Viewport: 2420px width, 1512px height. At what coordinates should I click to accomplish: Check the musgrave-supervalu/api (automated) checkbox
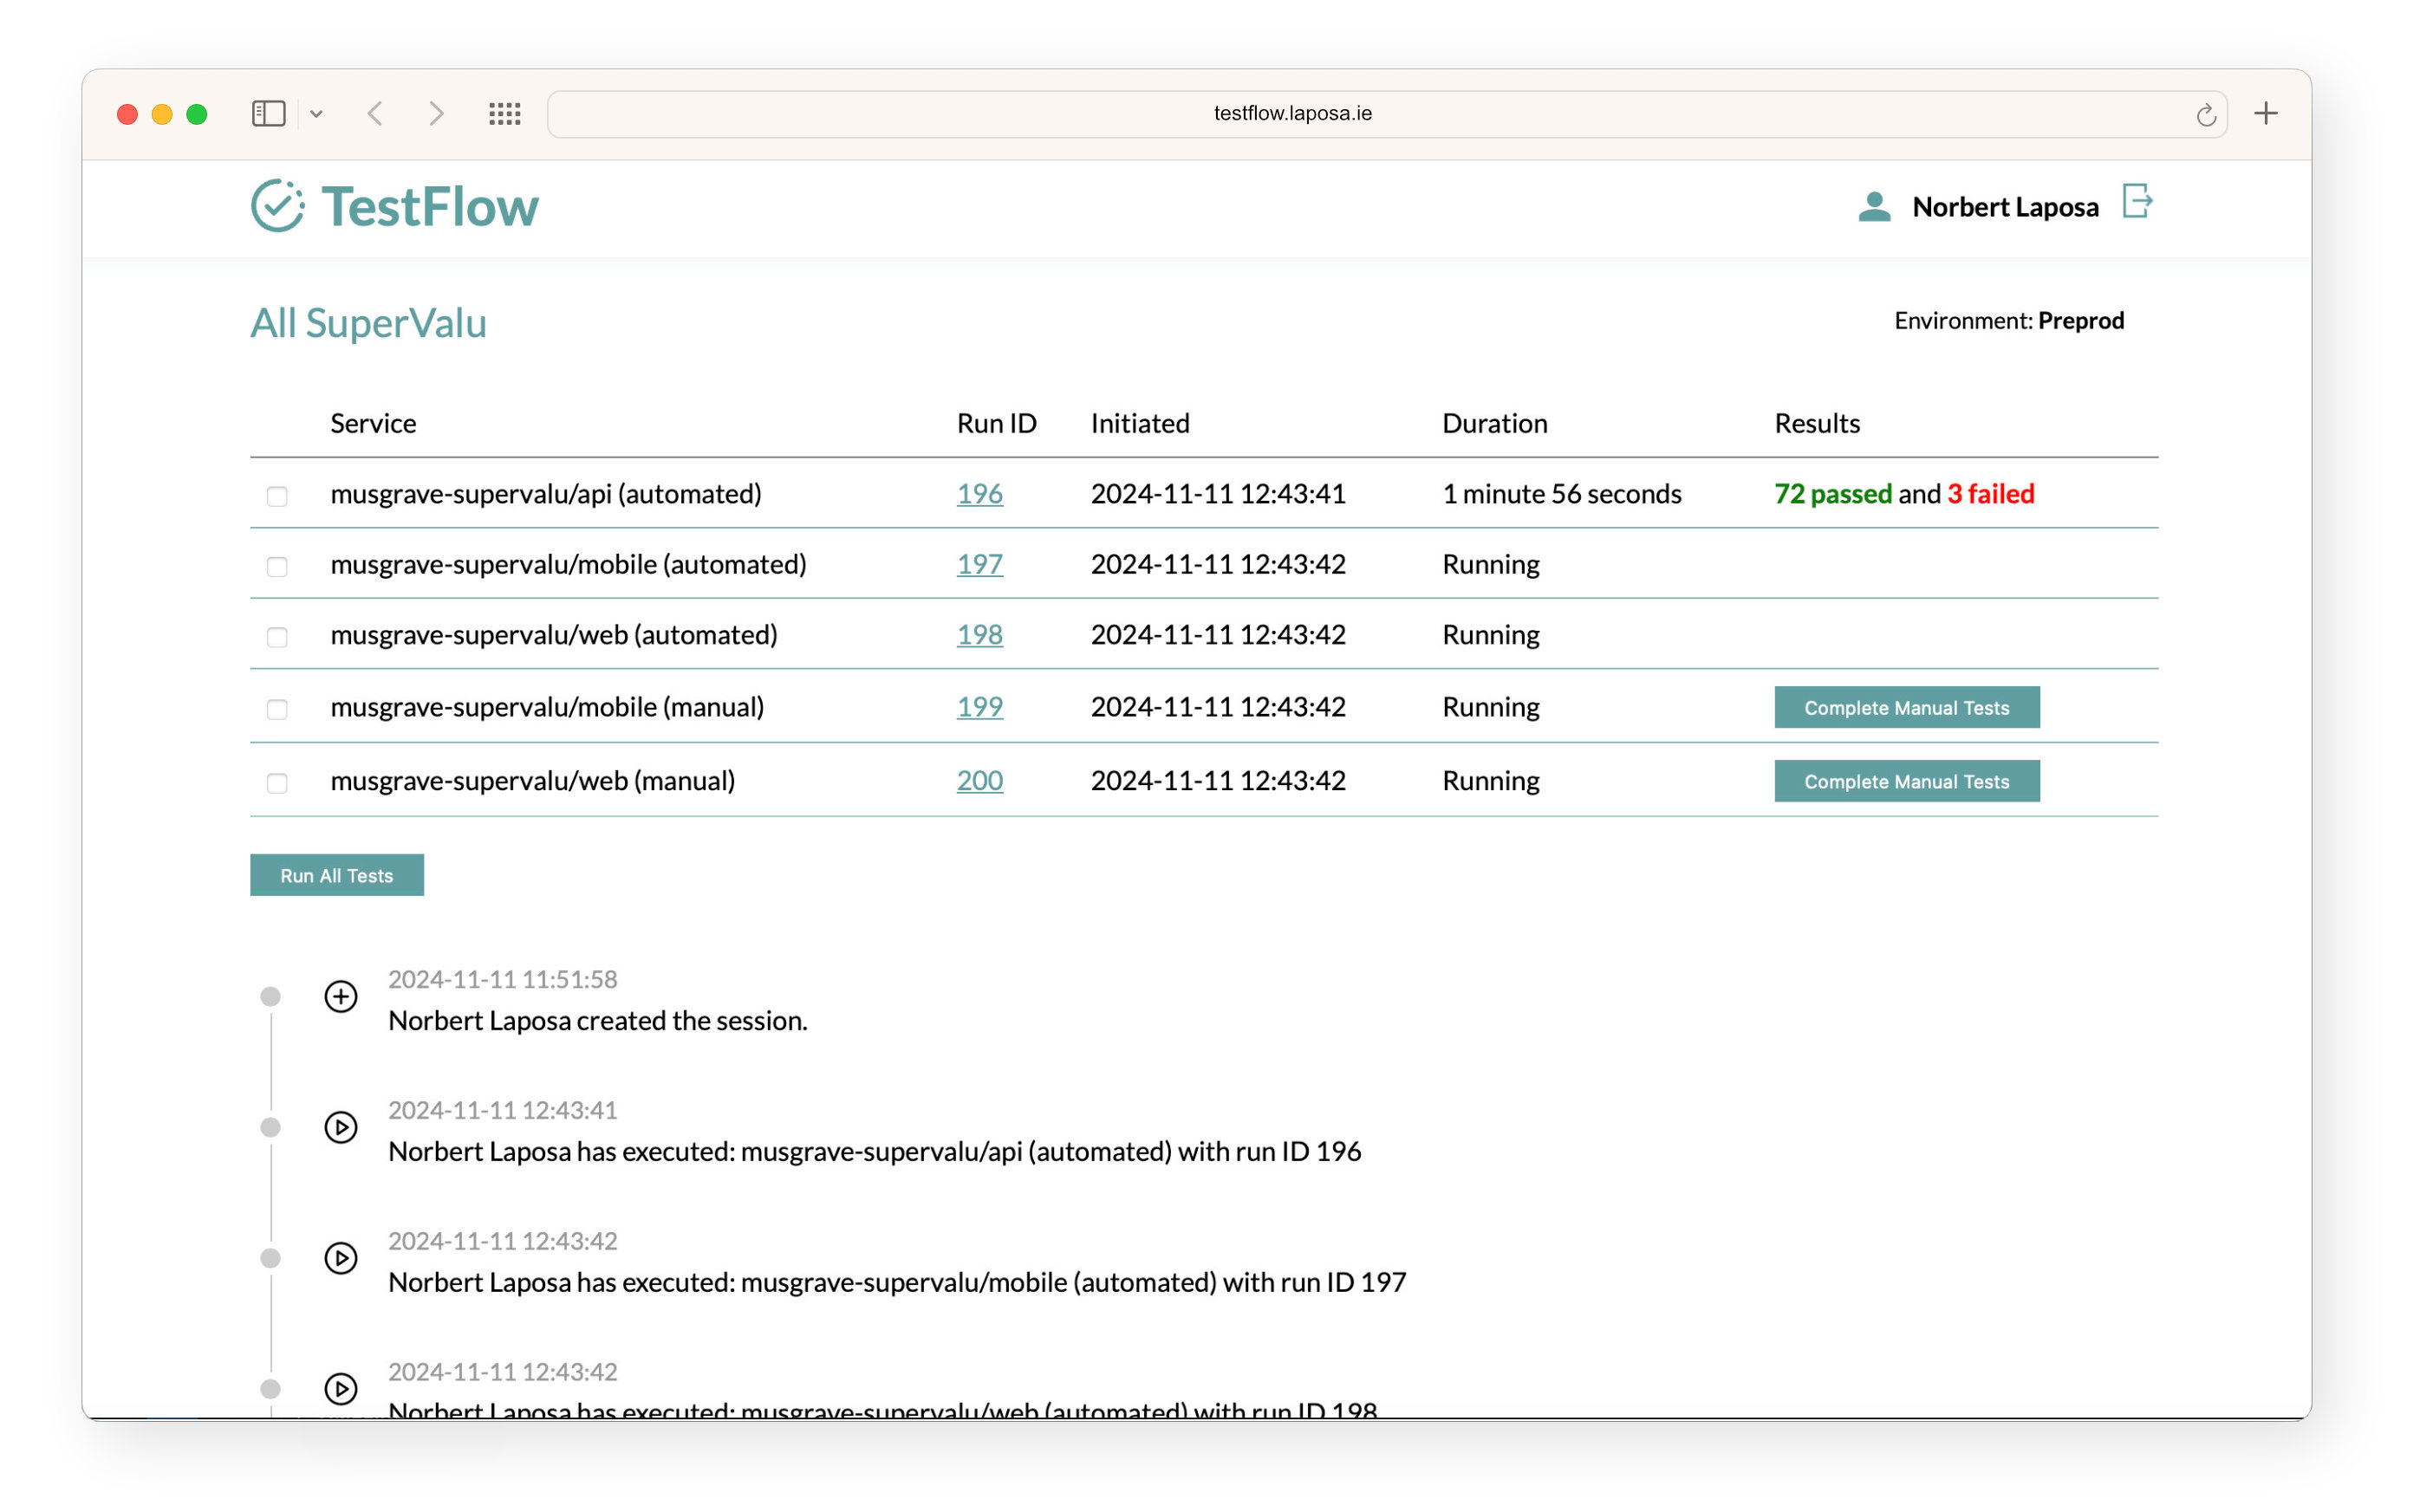click(x=277, y=496)
